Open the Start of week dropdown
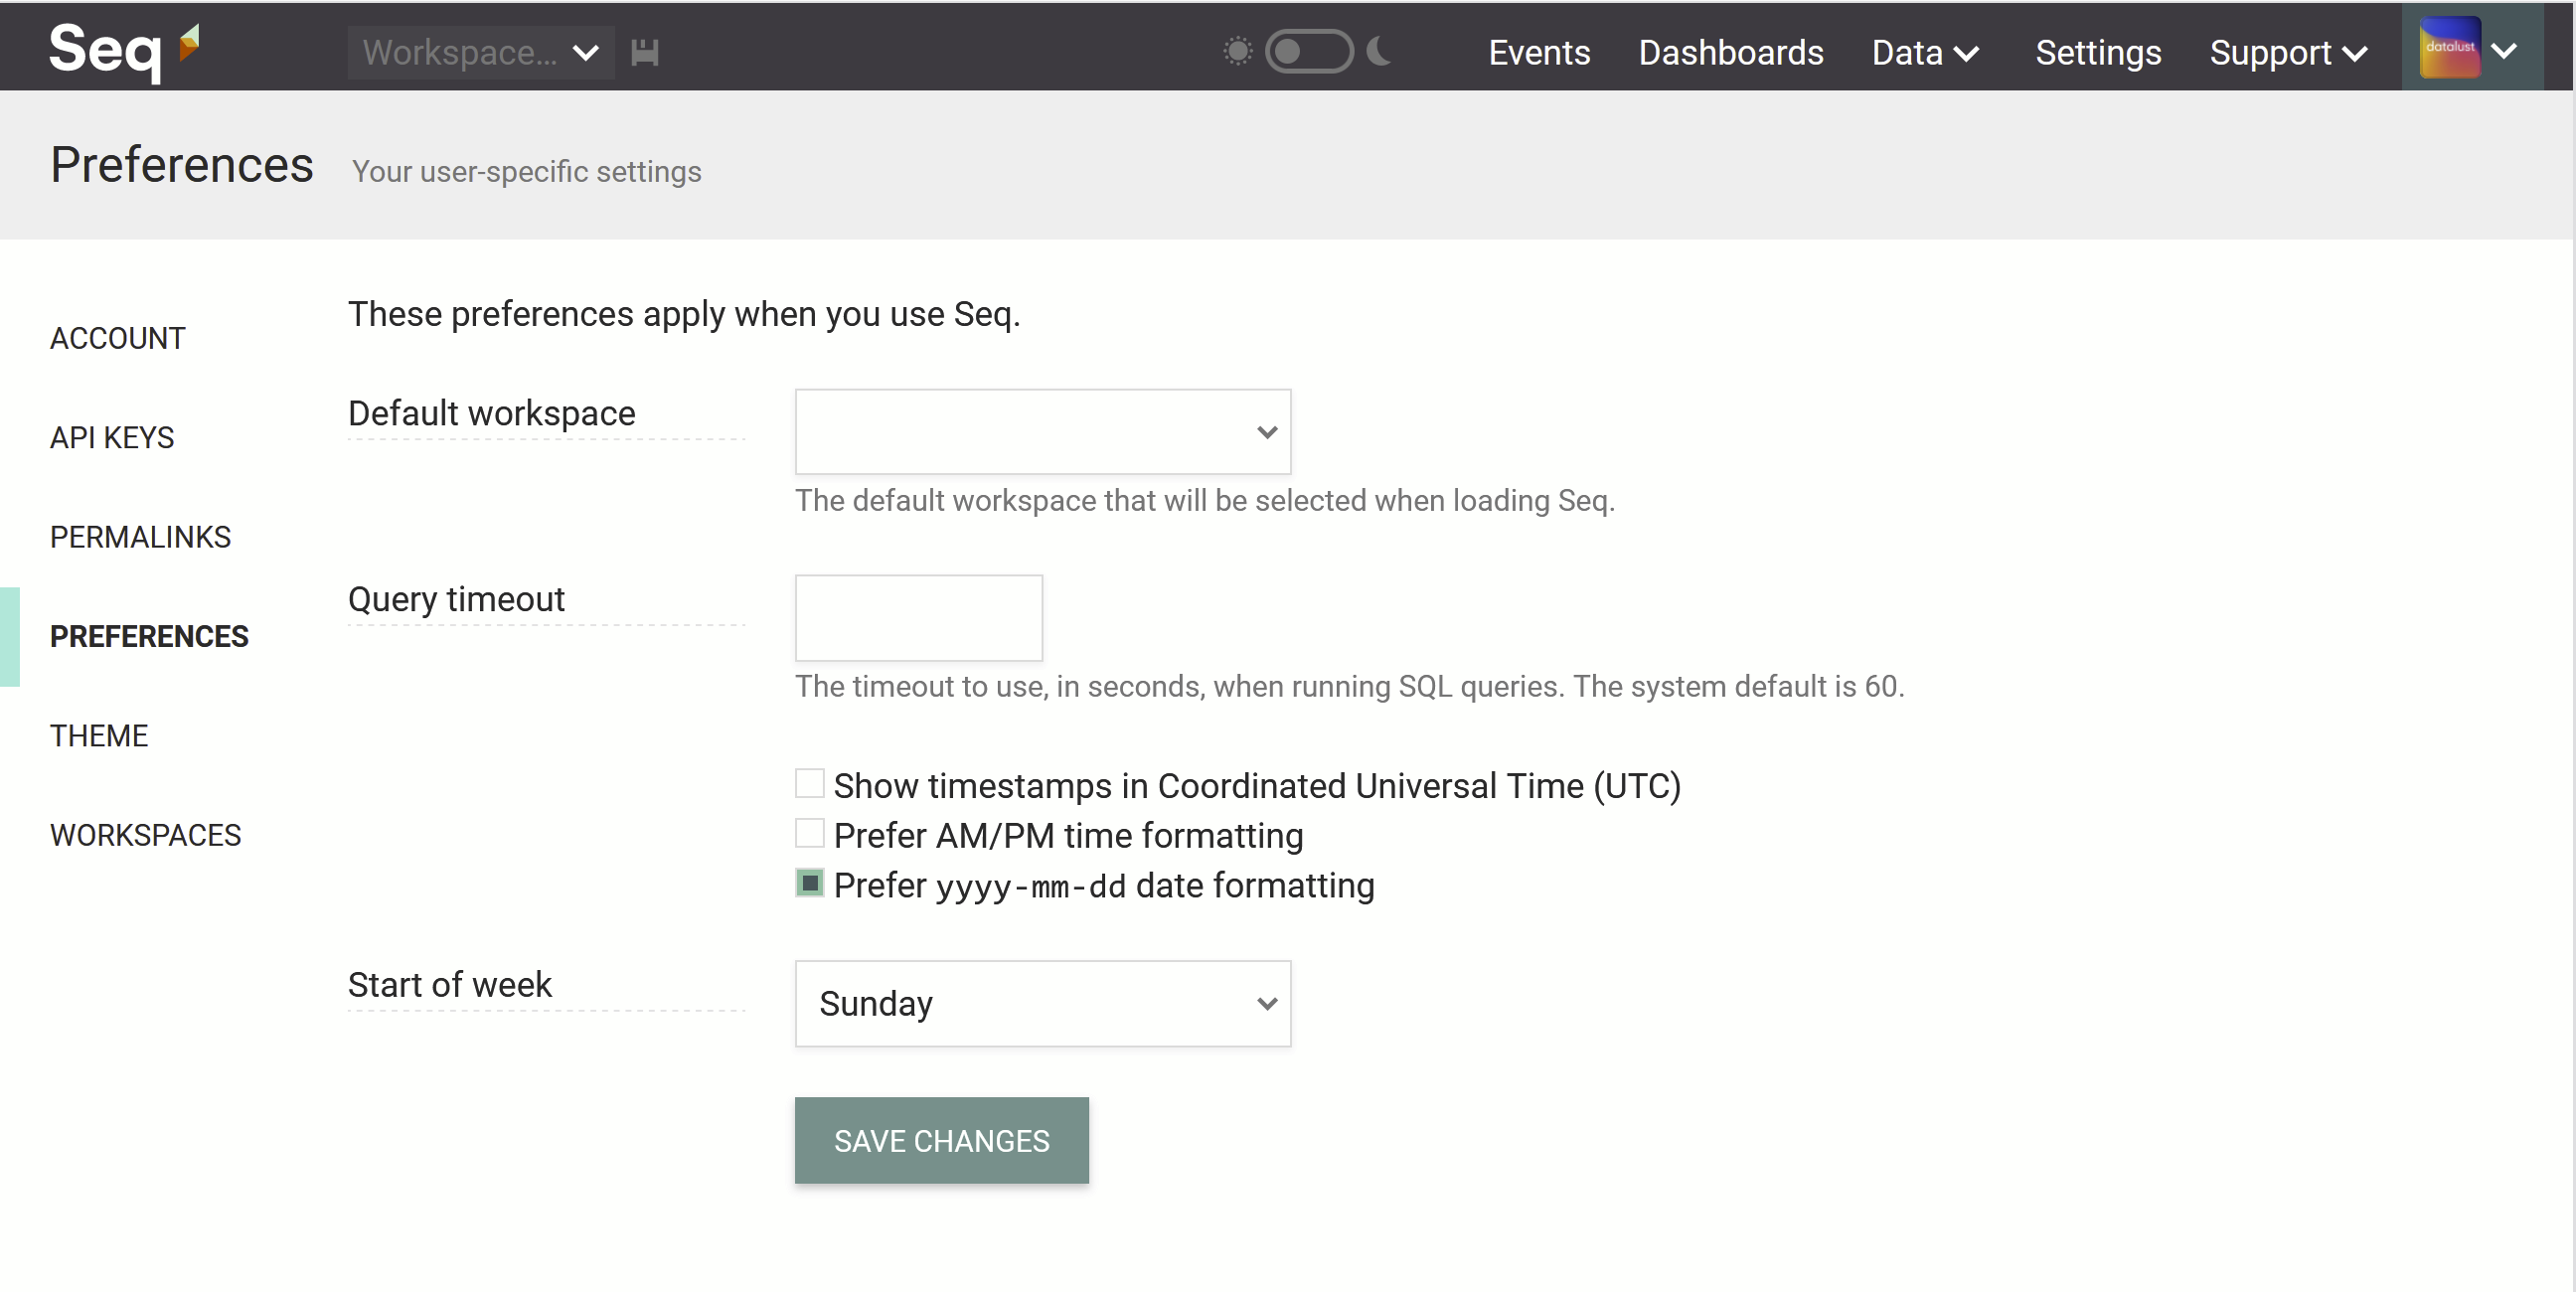The image size is (2576, 1292). click(x=1042, y=1003)
